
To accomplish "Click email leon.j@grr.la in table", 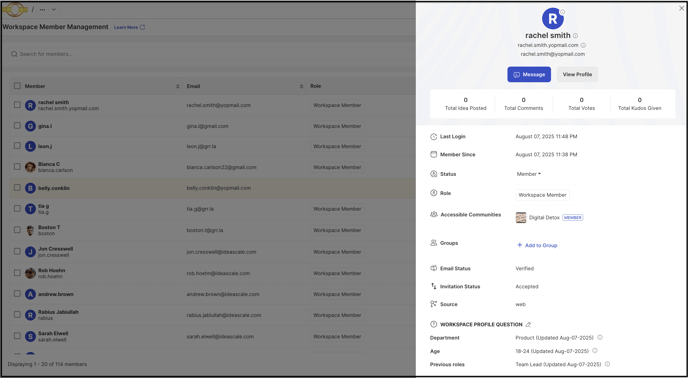I will pos(201,146).
